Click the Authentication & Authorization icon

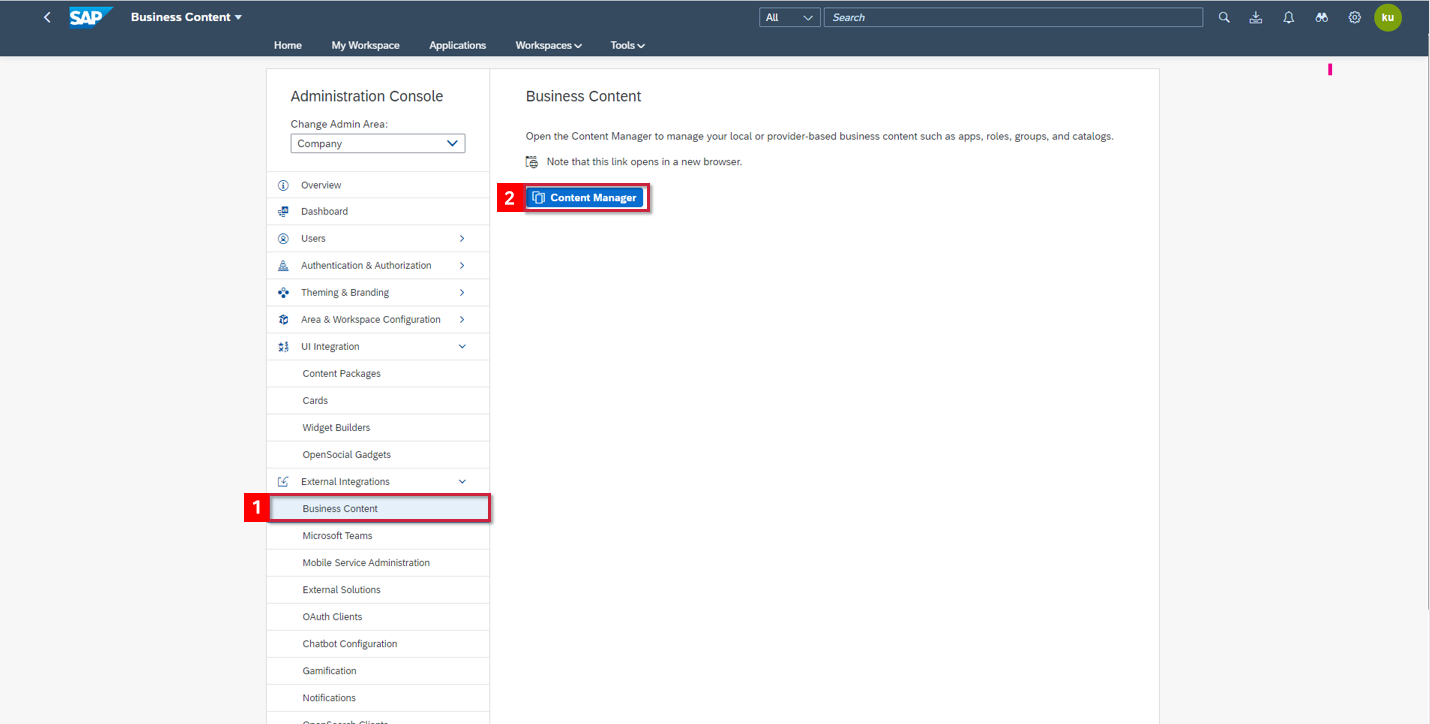click(283, 266)
